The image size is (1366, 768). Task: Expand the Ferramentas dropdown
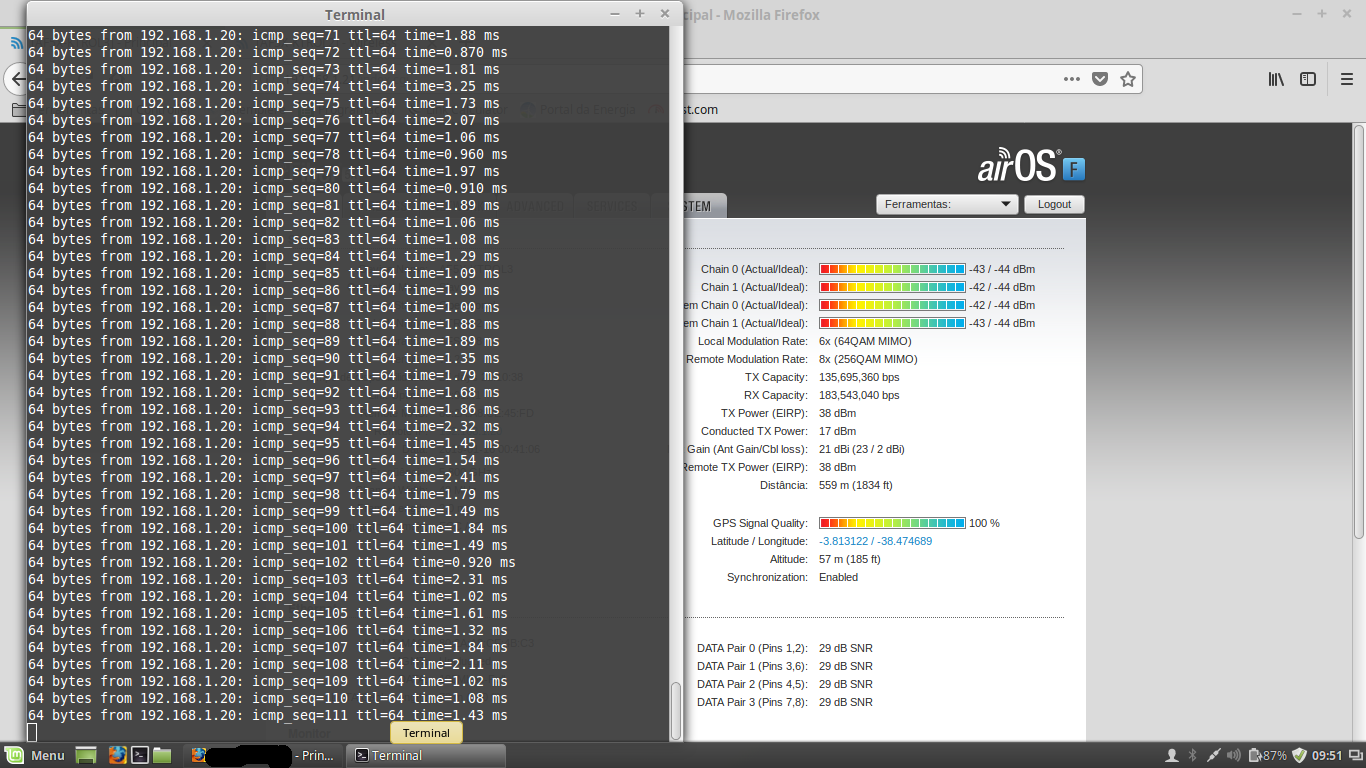pyautogui.click(x=946, y=204)
